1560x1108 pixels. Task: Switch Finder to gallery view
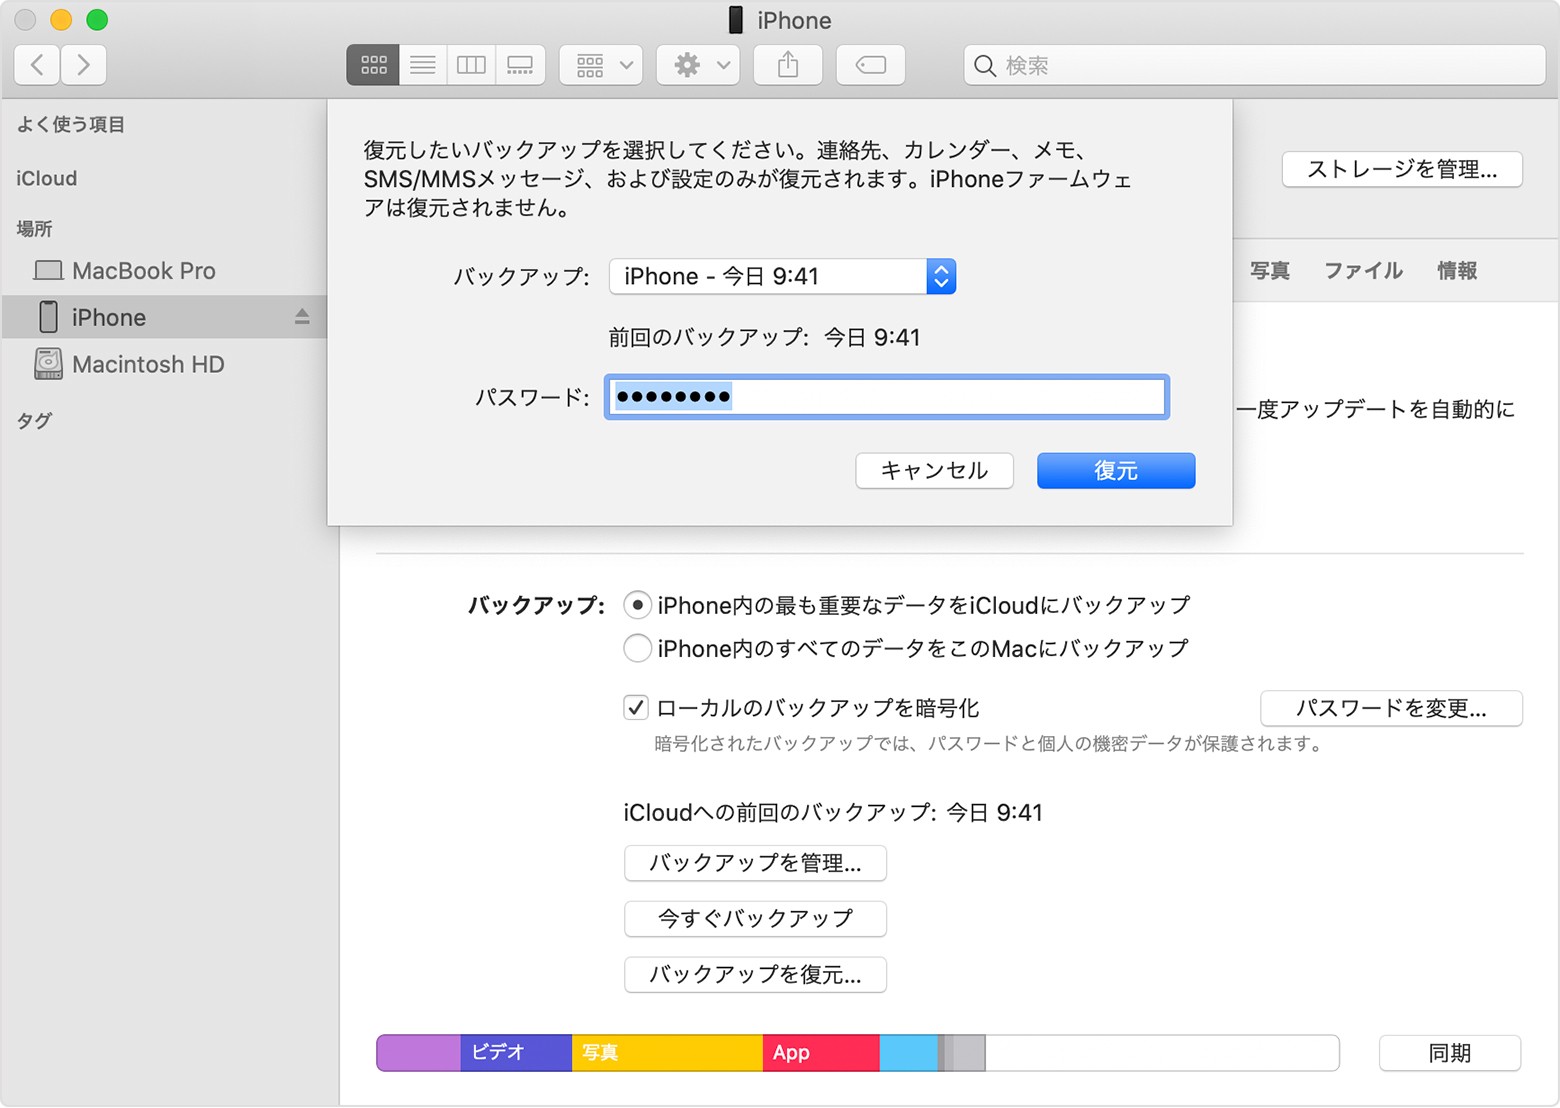click(520, 65)
